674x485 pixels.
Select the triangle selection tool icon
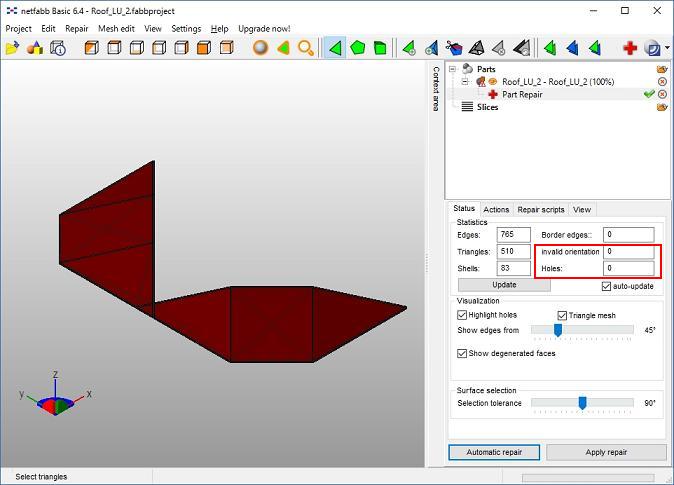click(335, 48)
